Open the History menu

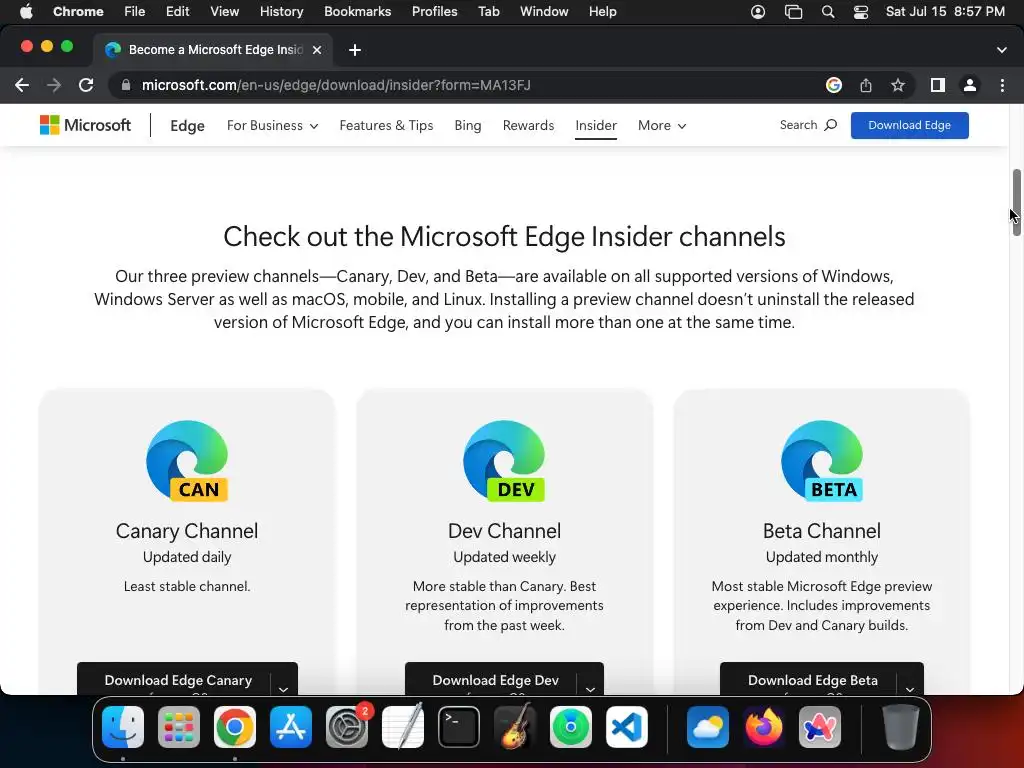click(281, 12)
